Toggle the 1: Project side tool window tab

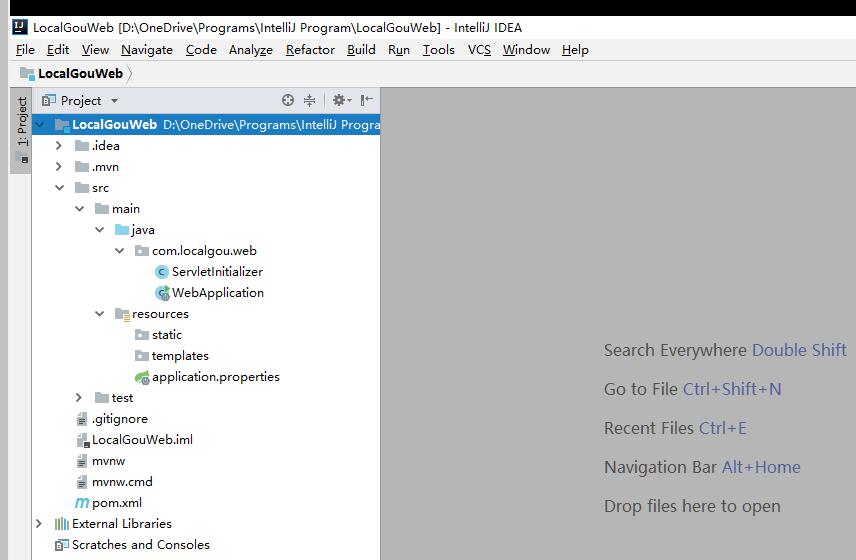pyautogui.click(x=22, y=129)
